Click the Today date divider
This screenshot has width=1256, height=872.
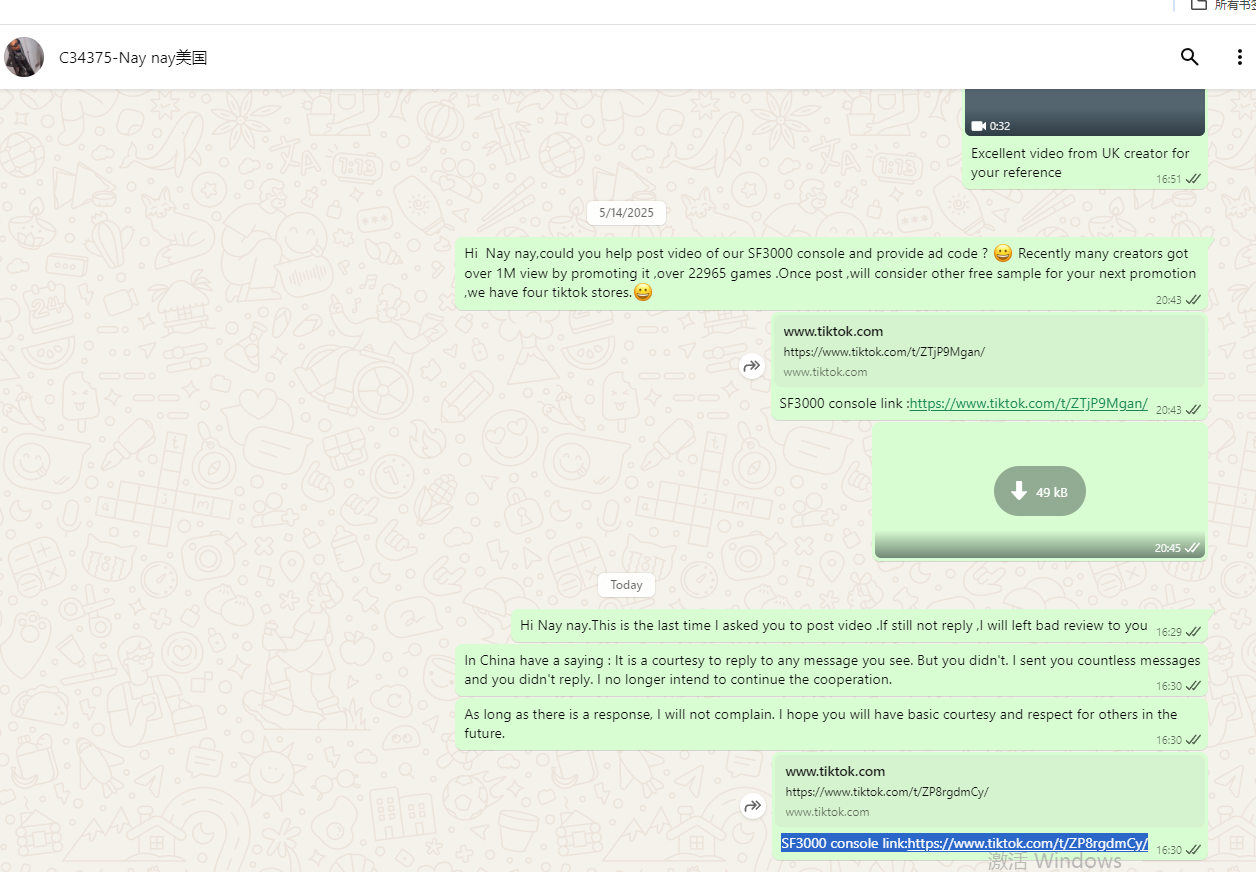pyautogui.click(x=626, y=585)
